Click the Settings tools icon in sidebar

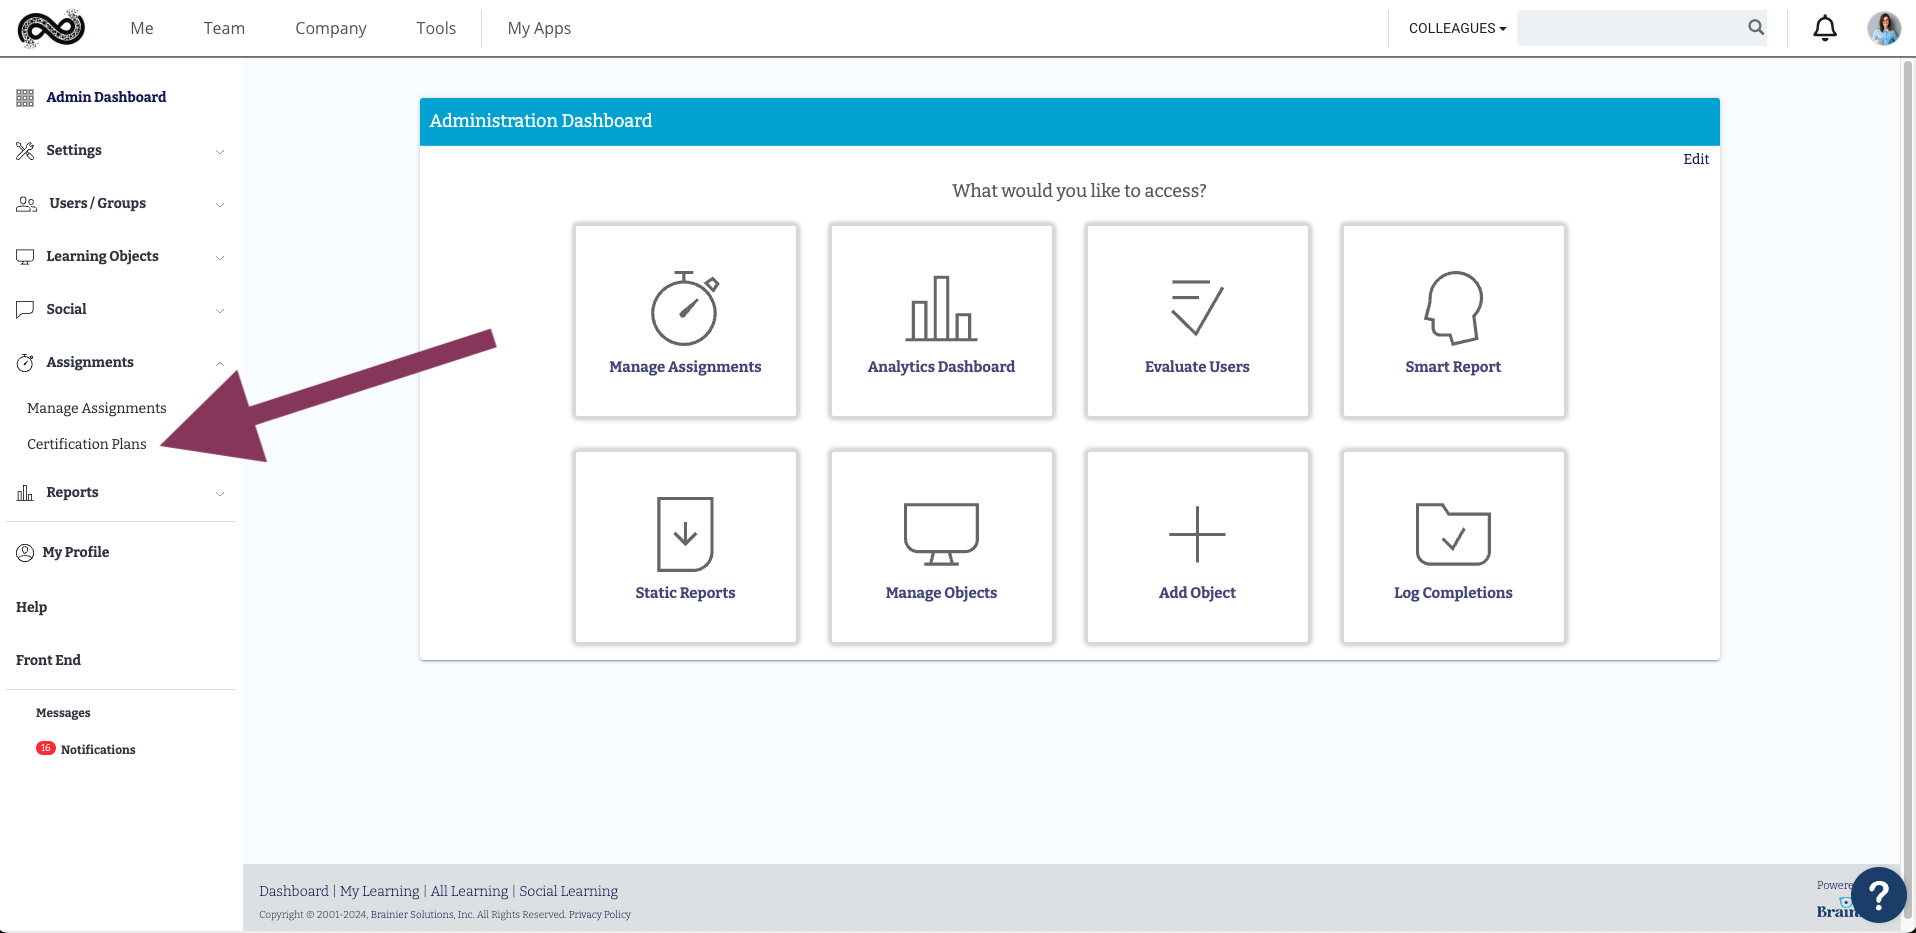coord(25,151)
